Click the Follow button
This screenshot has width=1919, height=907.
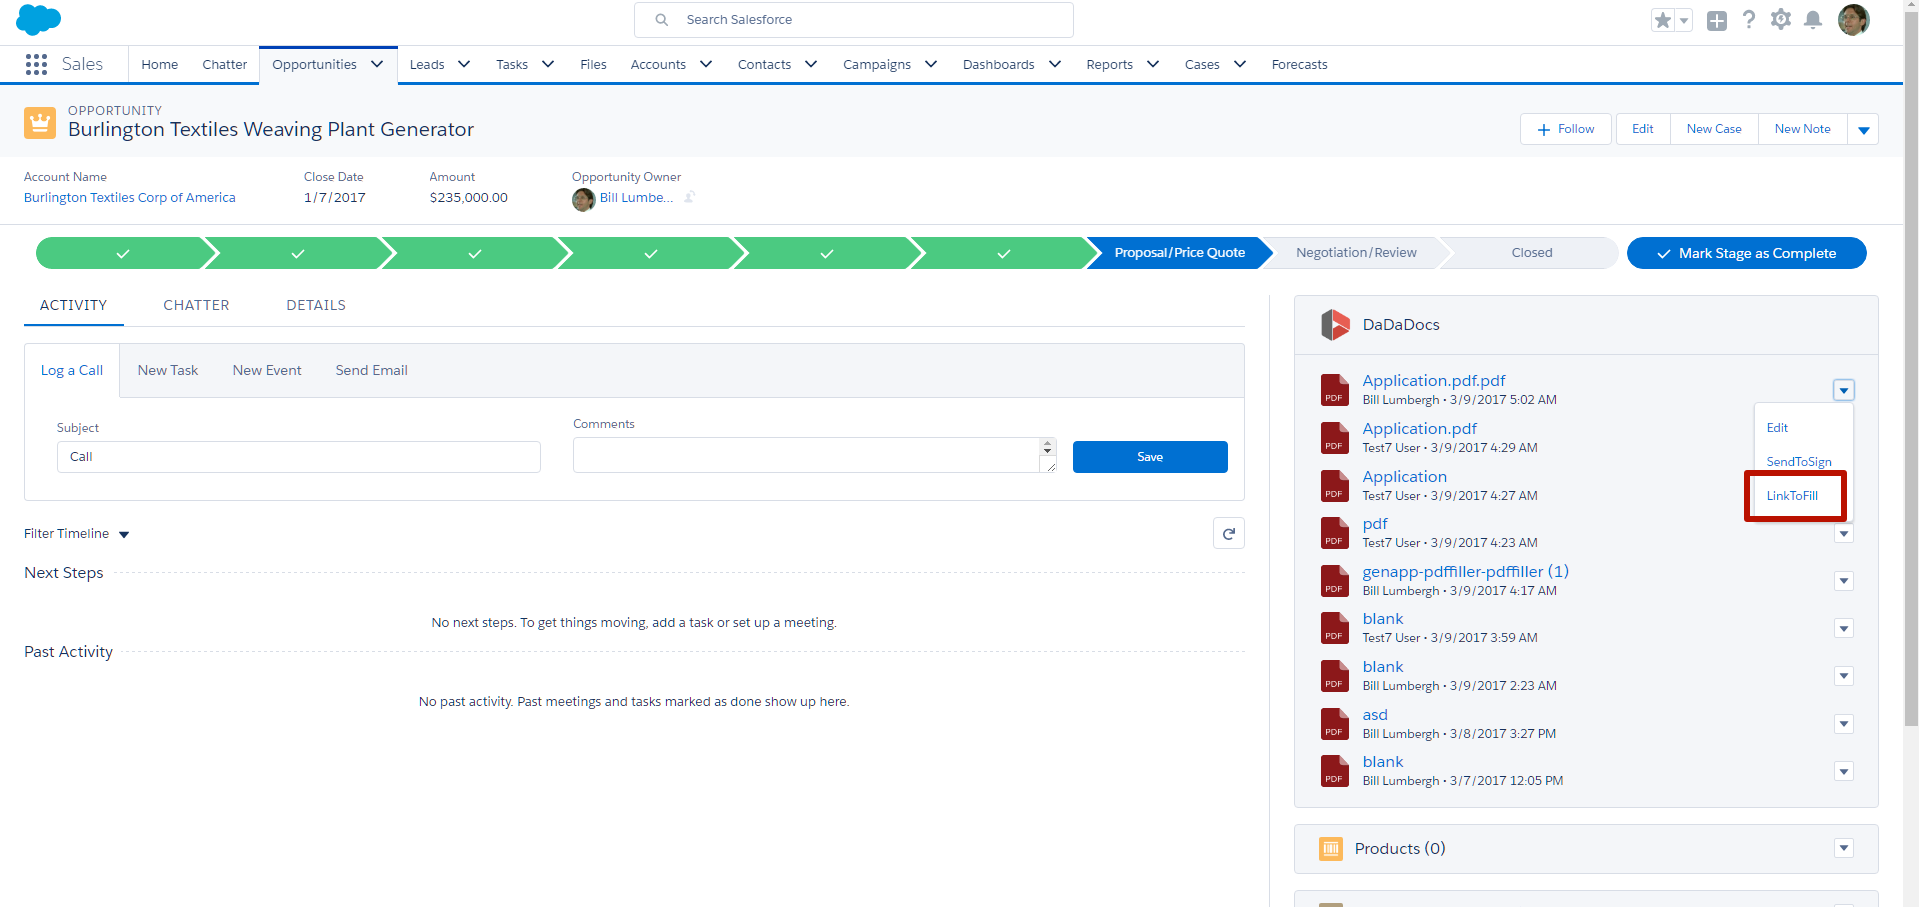1566,129
